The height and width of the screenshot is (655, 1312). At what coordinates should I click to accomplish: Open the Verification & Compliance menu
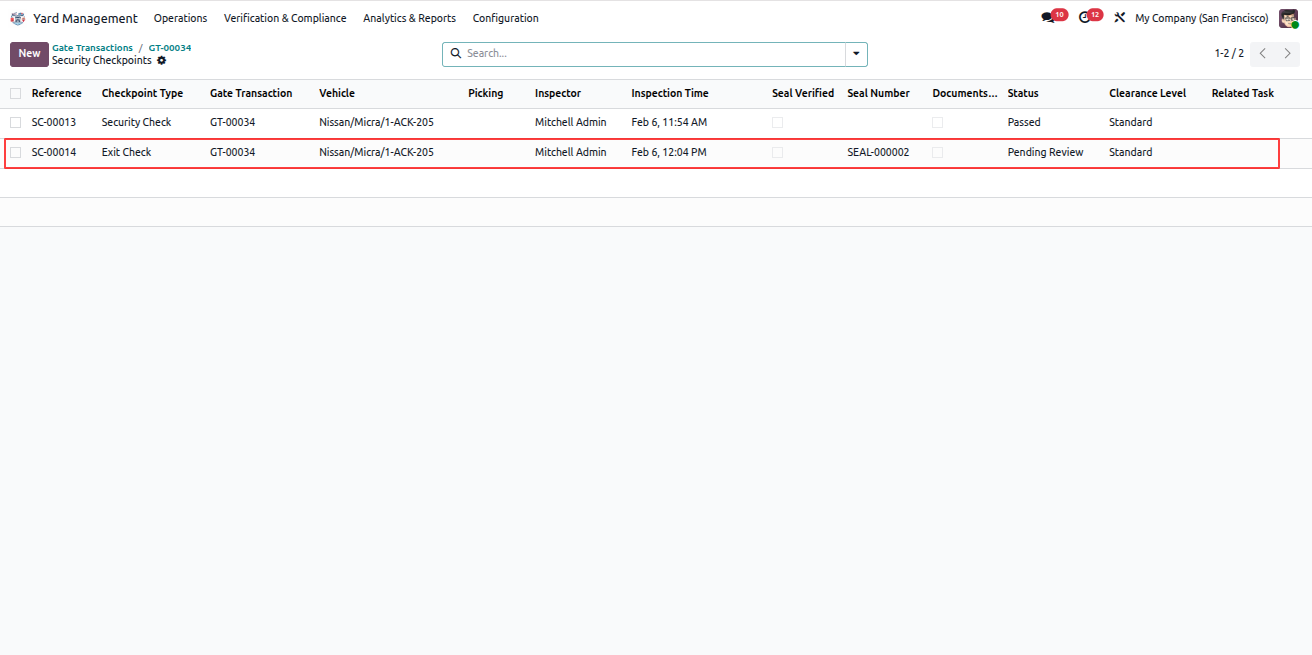tap(285, 18)
